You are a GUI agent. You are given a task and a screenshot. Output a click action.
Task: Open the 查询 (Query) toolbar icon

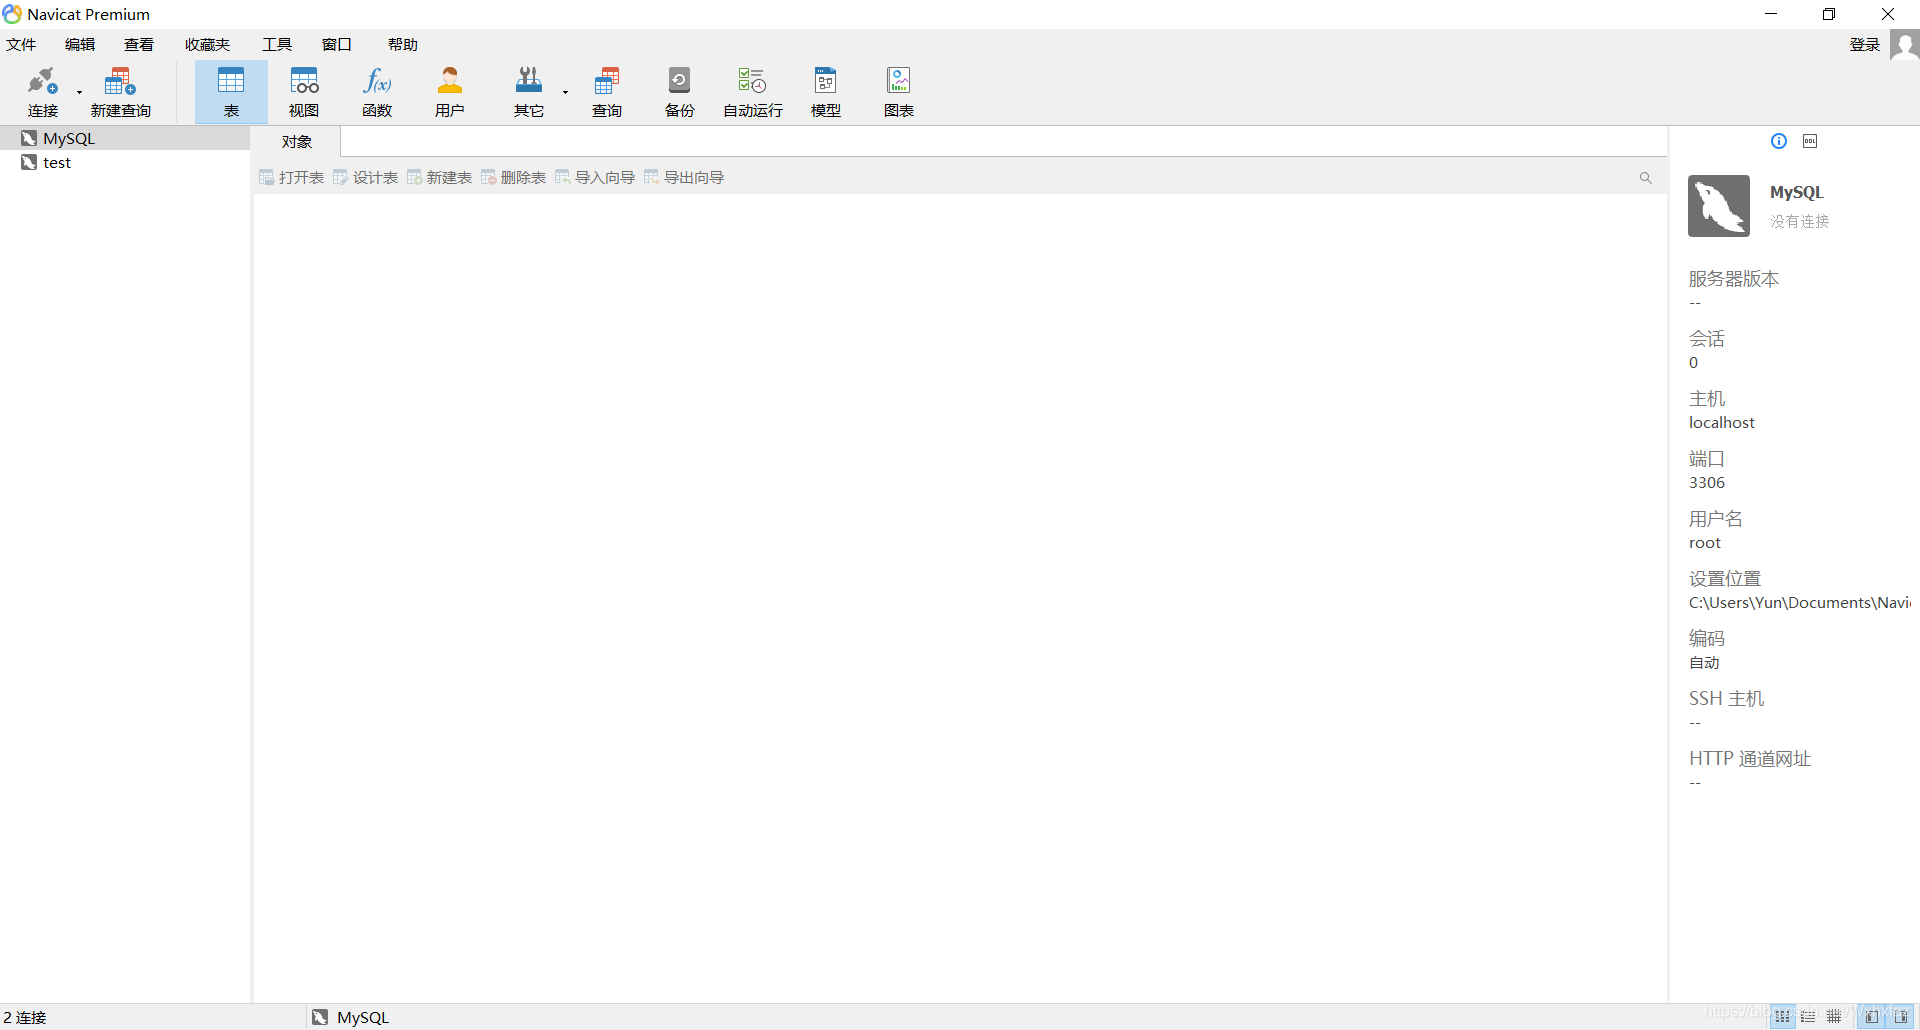click(x=607, y=92)
